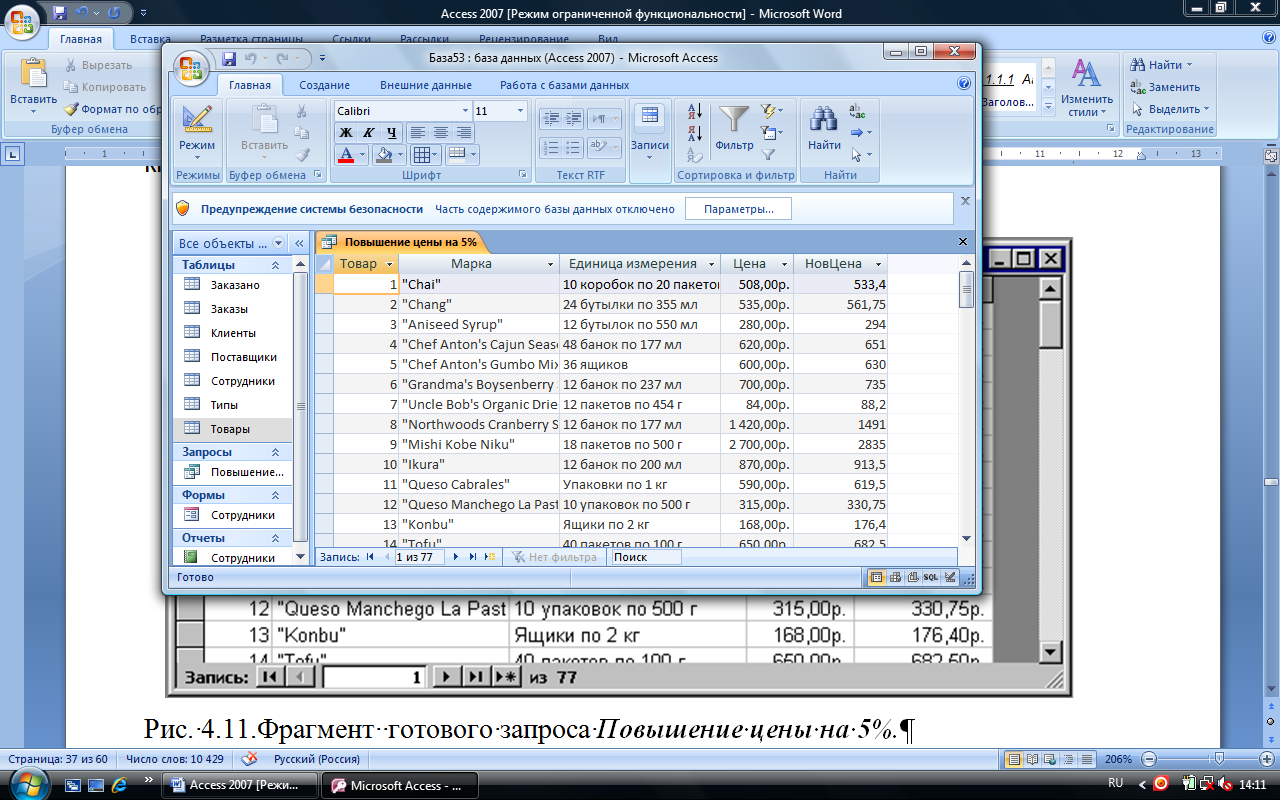The width and height of the screenshot is (1280, 800).
Task: Sort ascending in Access ribbon
Action: point(695,111)
